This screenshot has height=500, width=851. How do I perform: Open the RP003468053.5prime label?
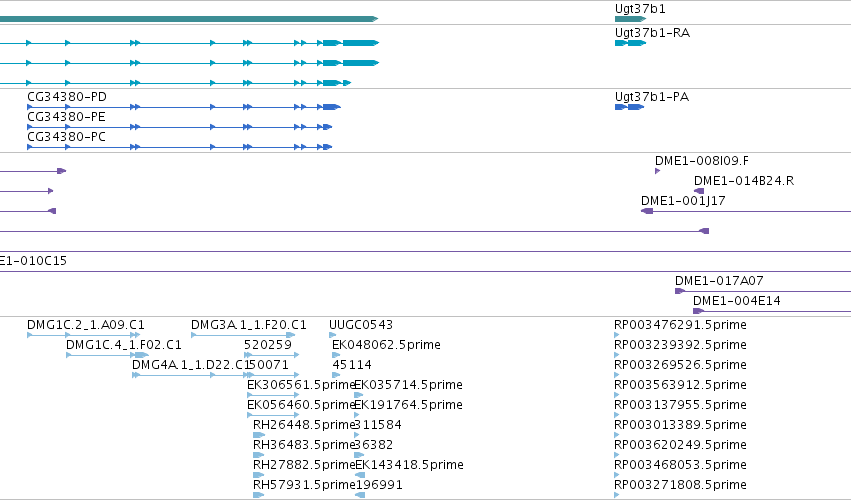pyautogui.click(x=680, y=465)
